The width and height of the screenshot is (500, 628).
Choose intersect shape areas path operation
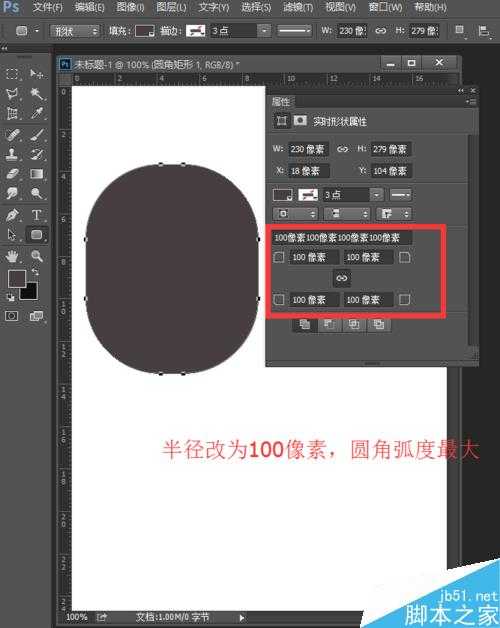click(x=354, y=324)
